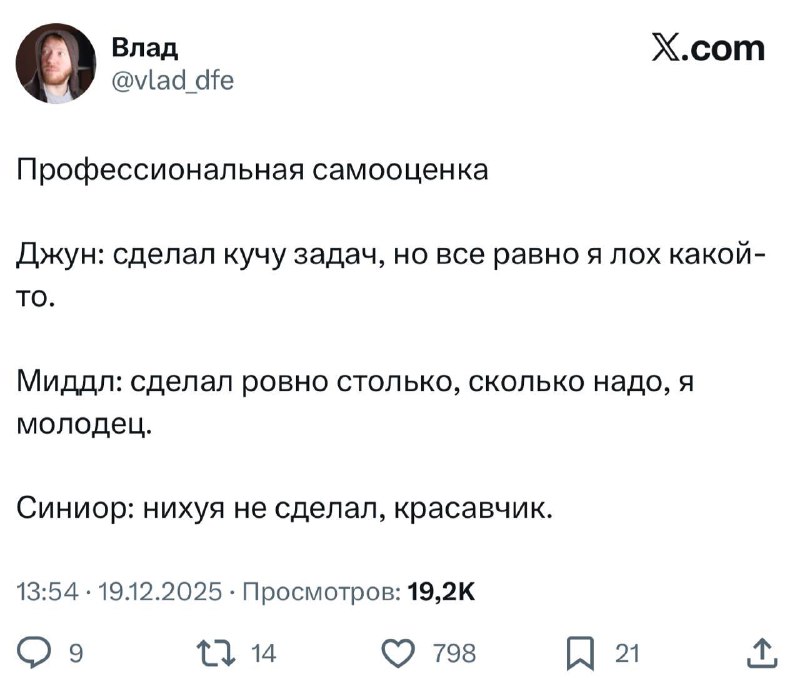
Task: Click the X logo next to .com
Action: click(x=665, y=48)
